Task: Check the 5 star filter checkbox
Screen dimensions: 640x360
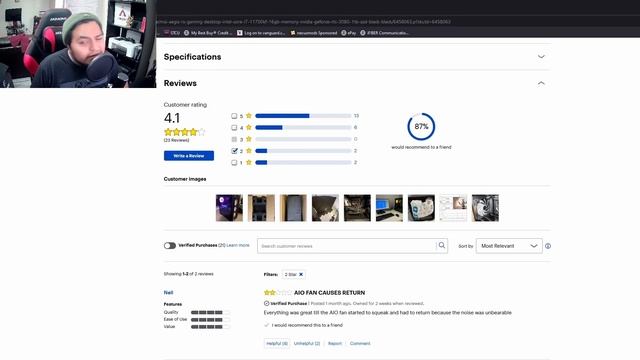Action: click(234, 116)
